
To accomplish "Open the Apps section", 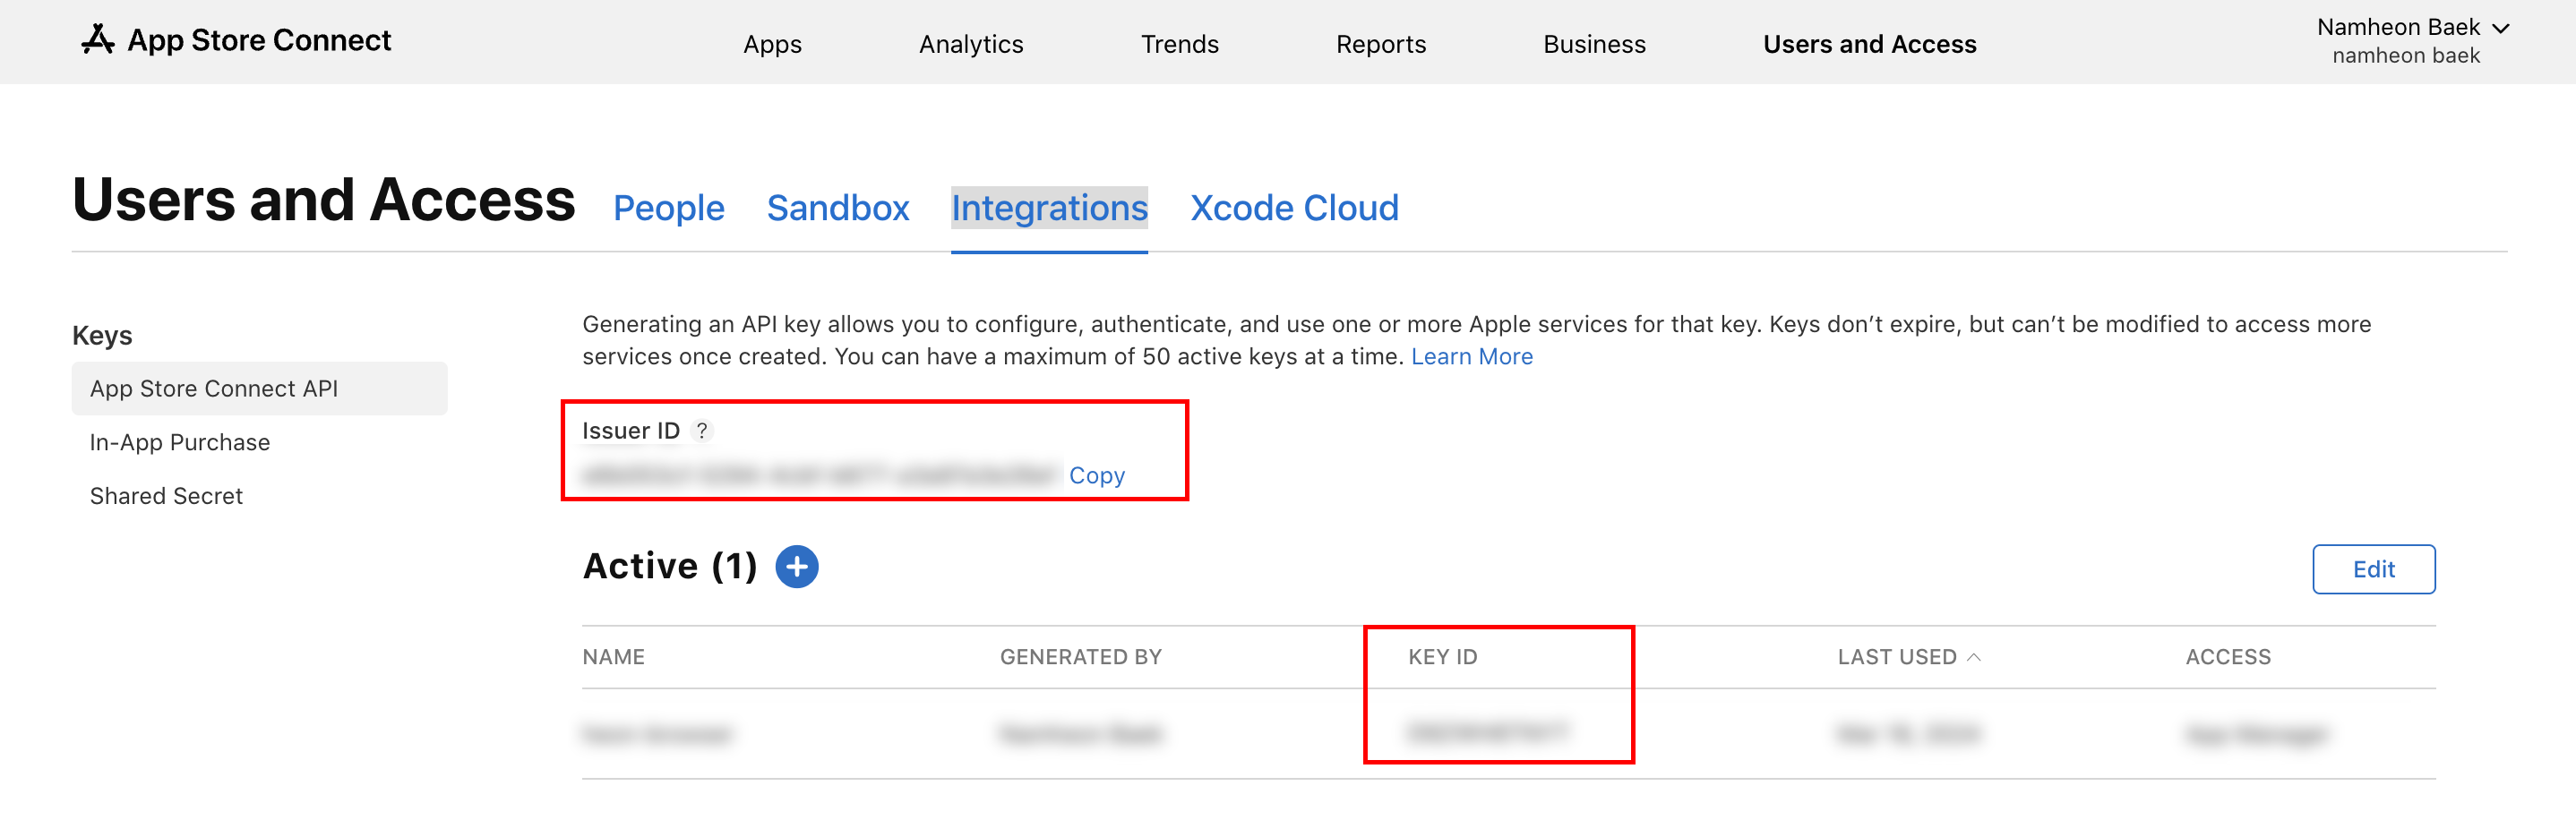I will coord(772,44).
